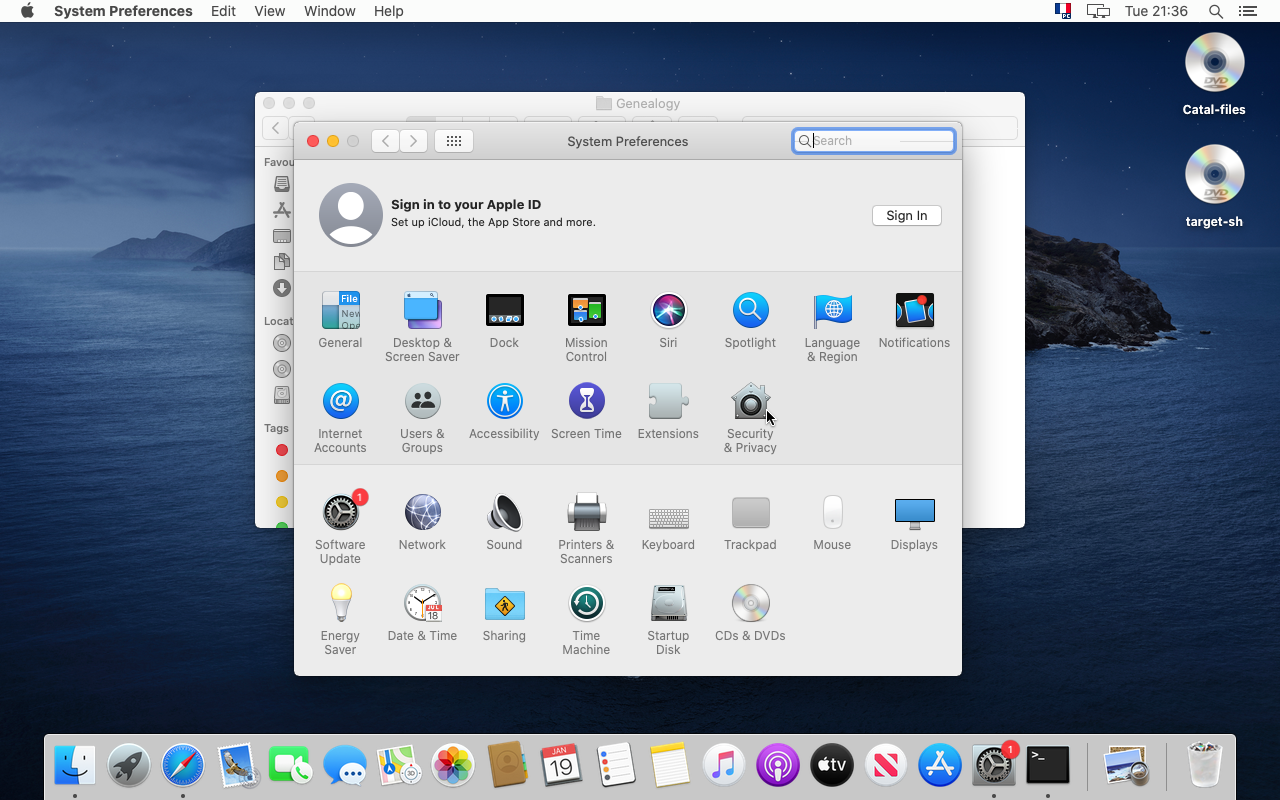Open Users & Groups preferences
Image resolution: width=1280 pixels, height=800 pixels.
422,418
